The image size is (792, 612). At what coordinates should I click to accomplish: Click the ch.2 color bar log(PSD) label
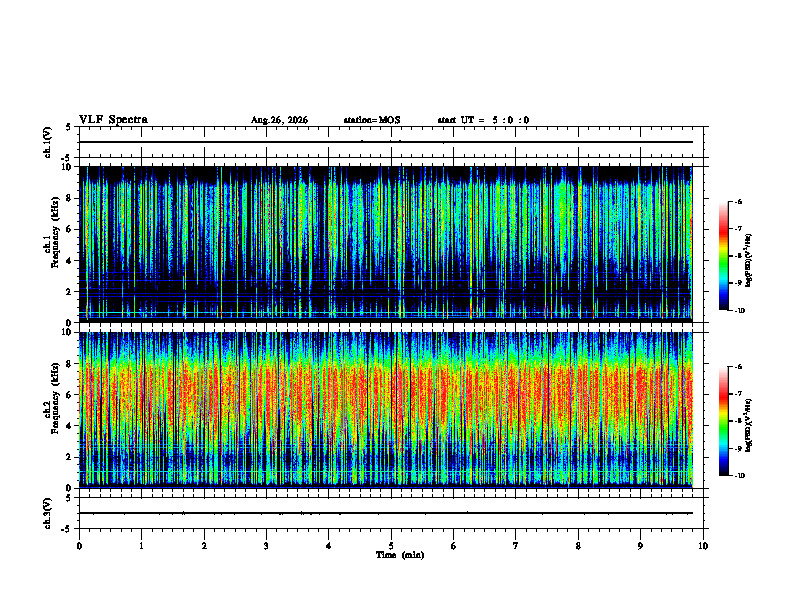click(x=749, y=425)
